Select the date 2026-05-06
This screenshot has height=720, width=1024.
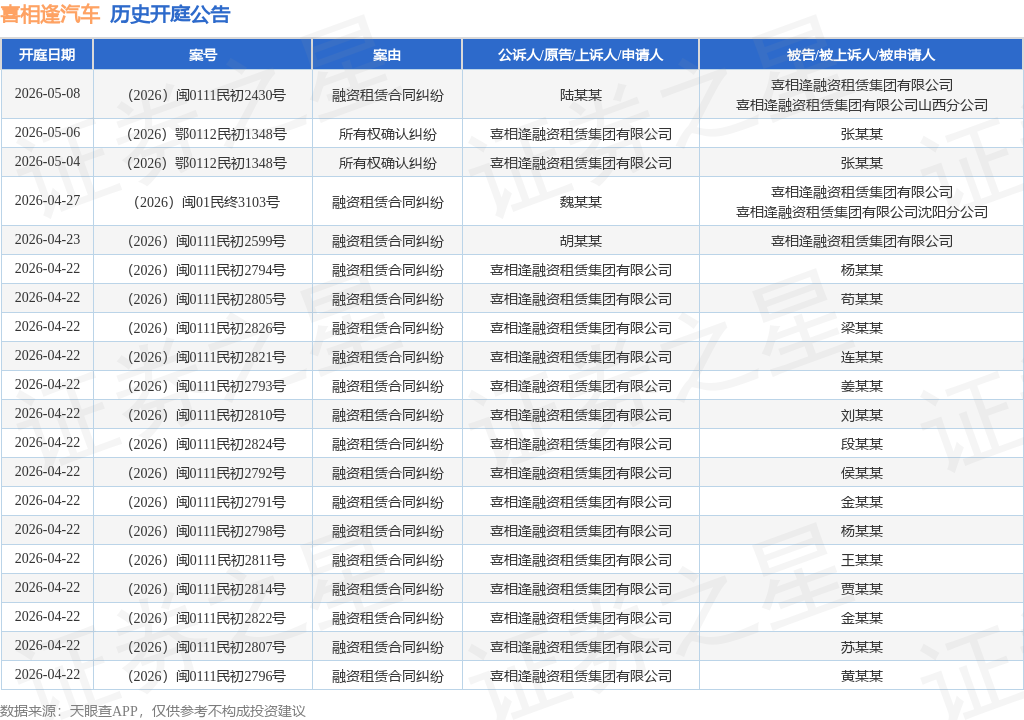click(47, 133)
